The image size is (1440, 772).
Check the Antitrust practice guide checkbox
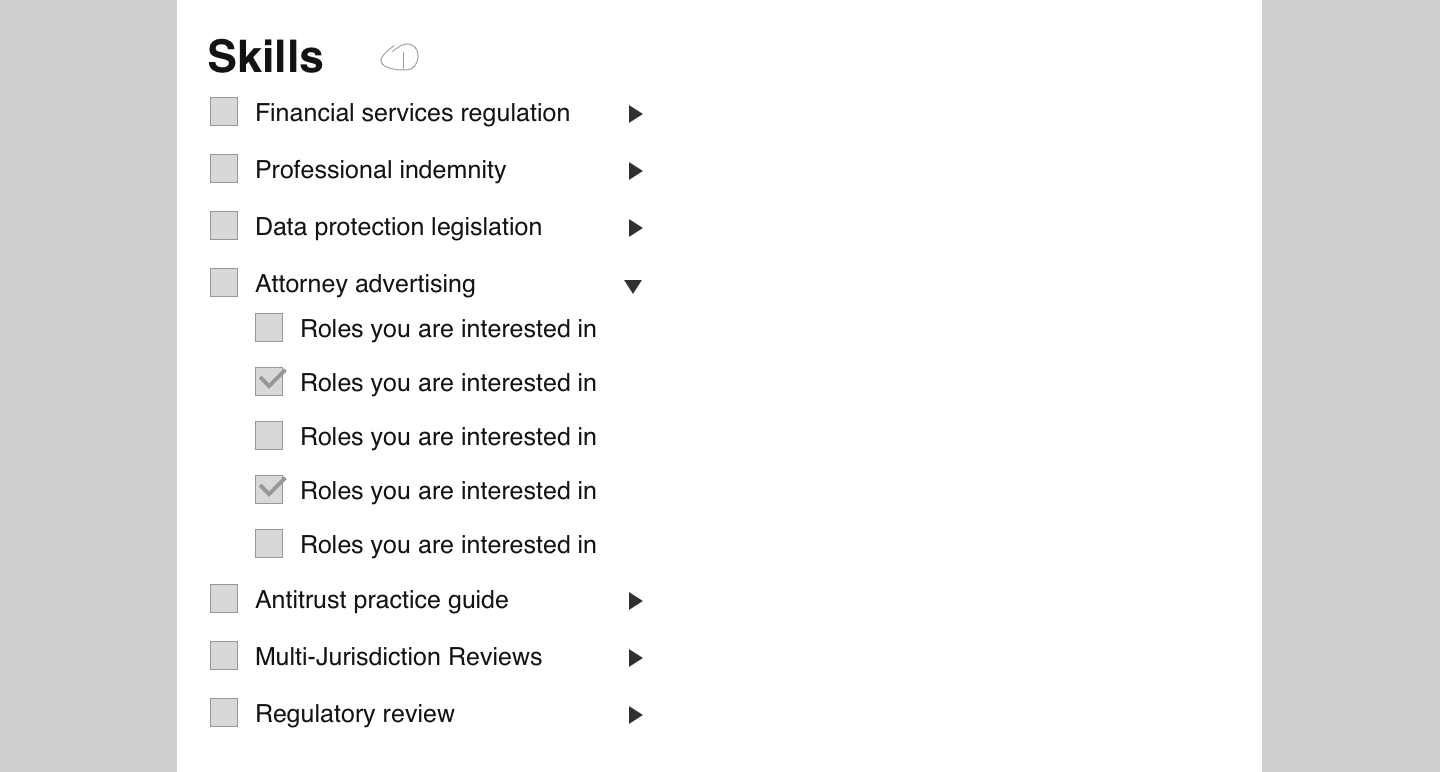click(224, 599)
